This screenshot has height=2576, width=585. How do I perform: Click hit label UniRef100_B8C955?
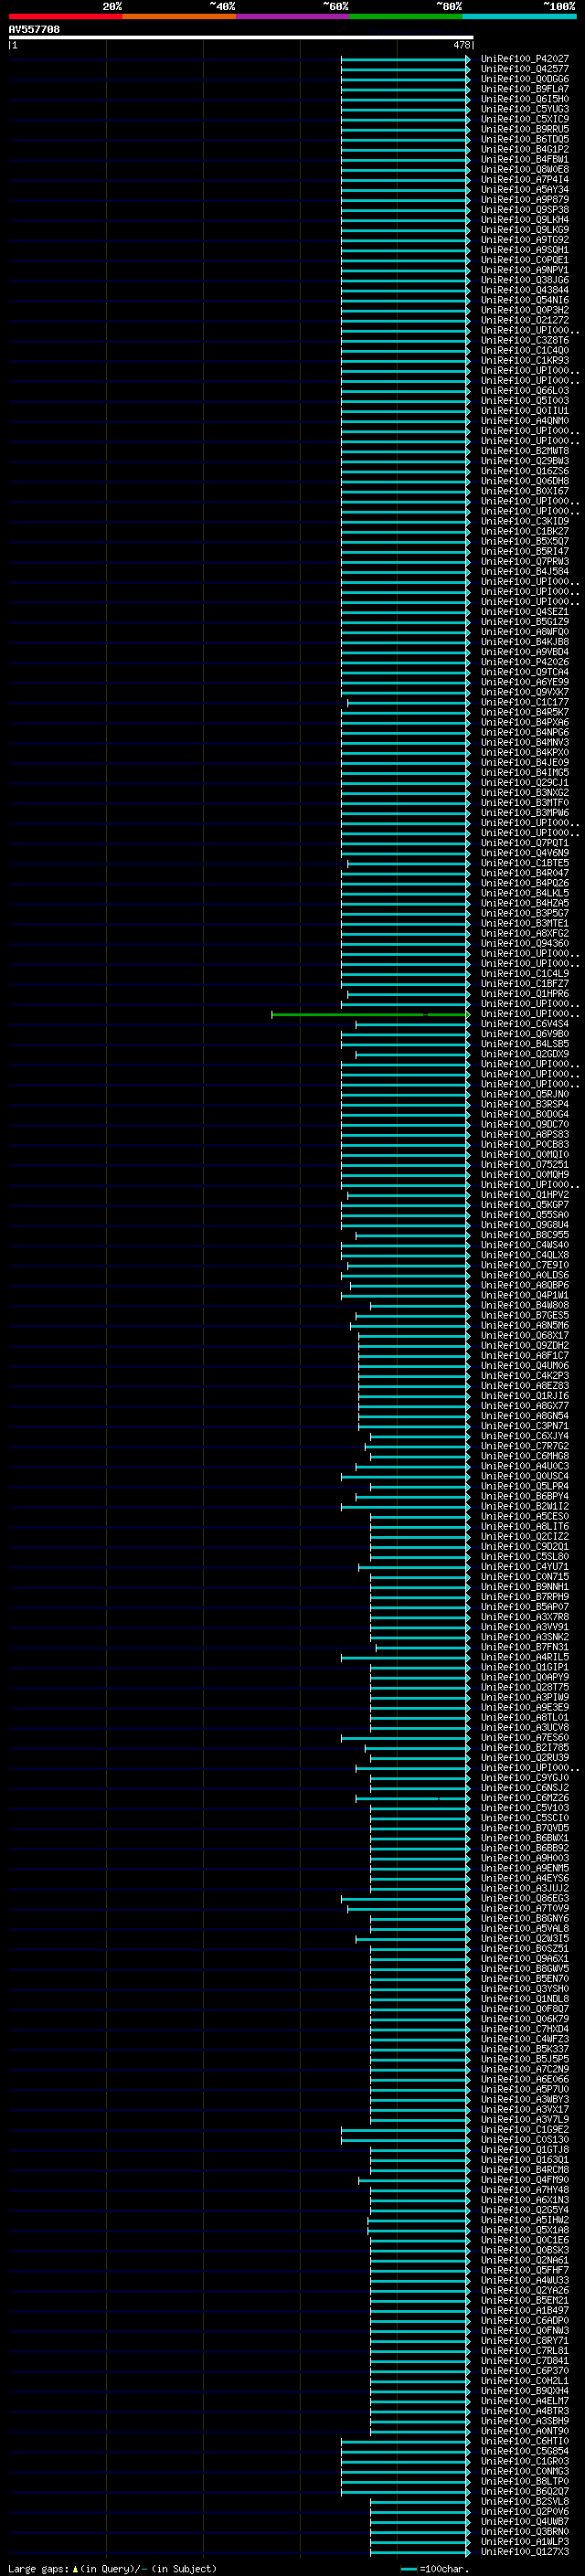pos(525,1235)
